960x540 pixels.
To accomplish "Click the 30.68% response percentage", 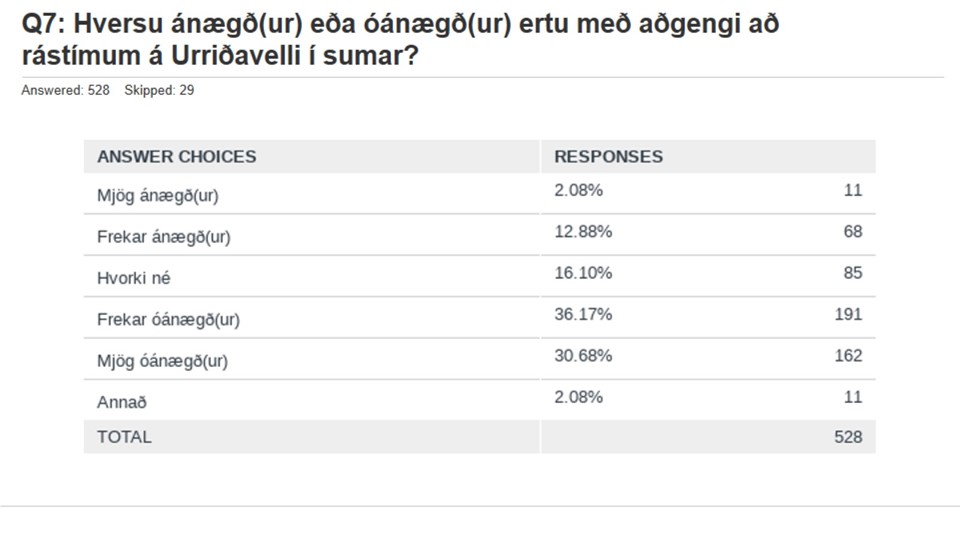I will [x=583, y=356].
